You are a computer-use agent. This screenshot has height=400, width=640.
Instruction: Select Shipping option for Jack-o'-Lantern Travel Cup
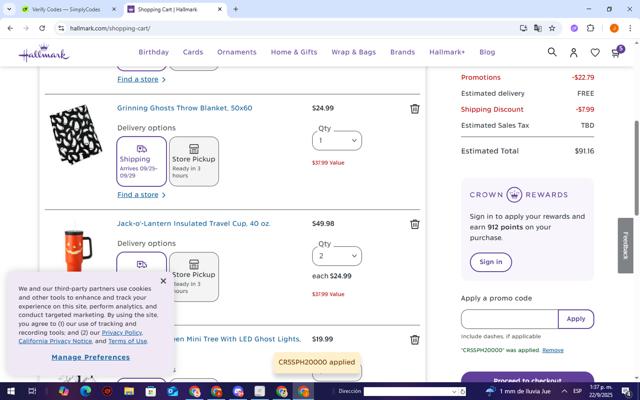pos(141,261)
